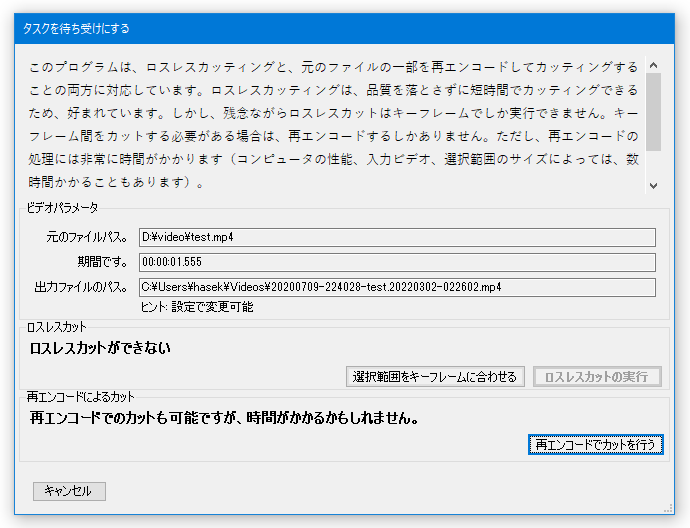690x528 pixels.
Task: Click the description scrollbar up arrow
Action: (x=653, y=66)
